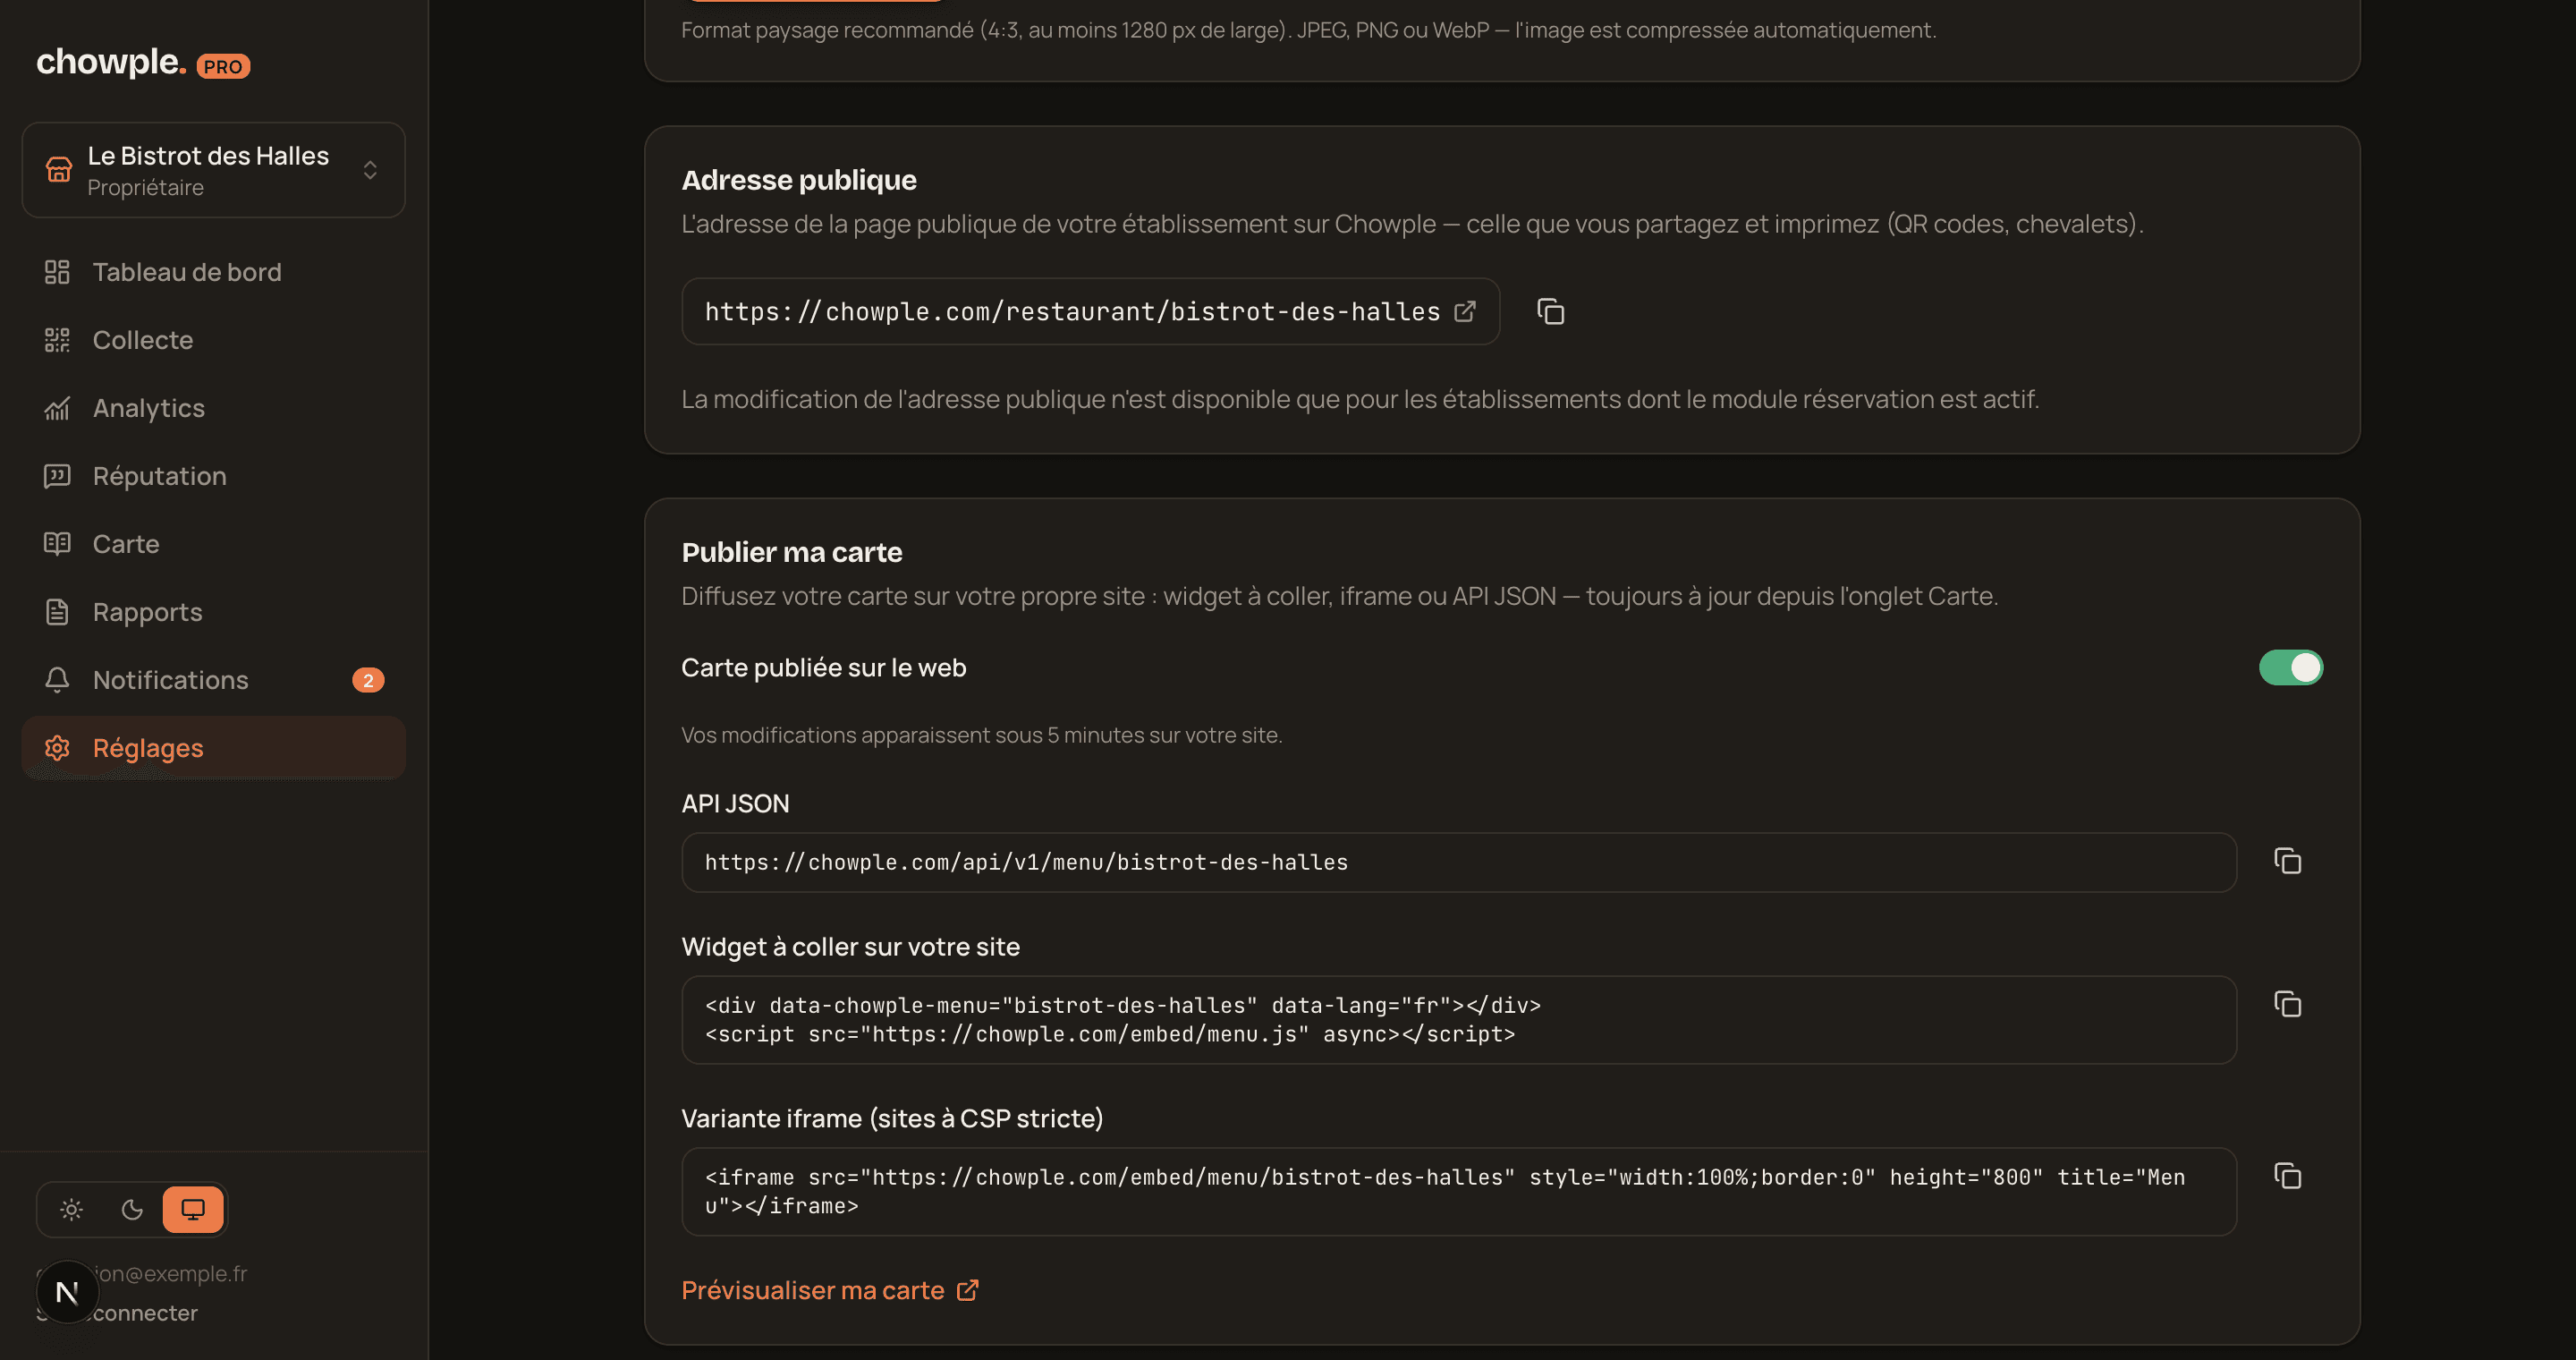Copy the public address URL
Screen dimensions: 2576x1360
pos(1550,312)
